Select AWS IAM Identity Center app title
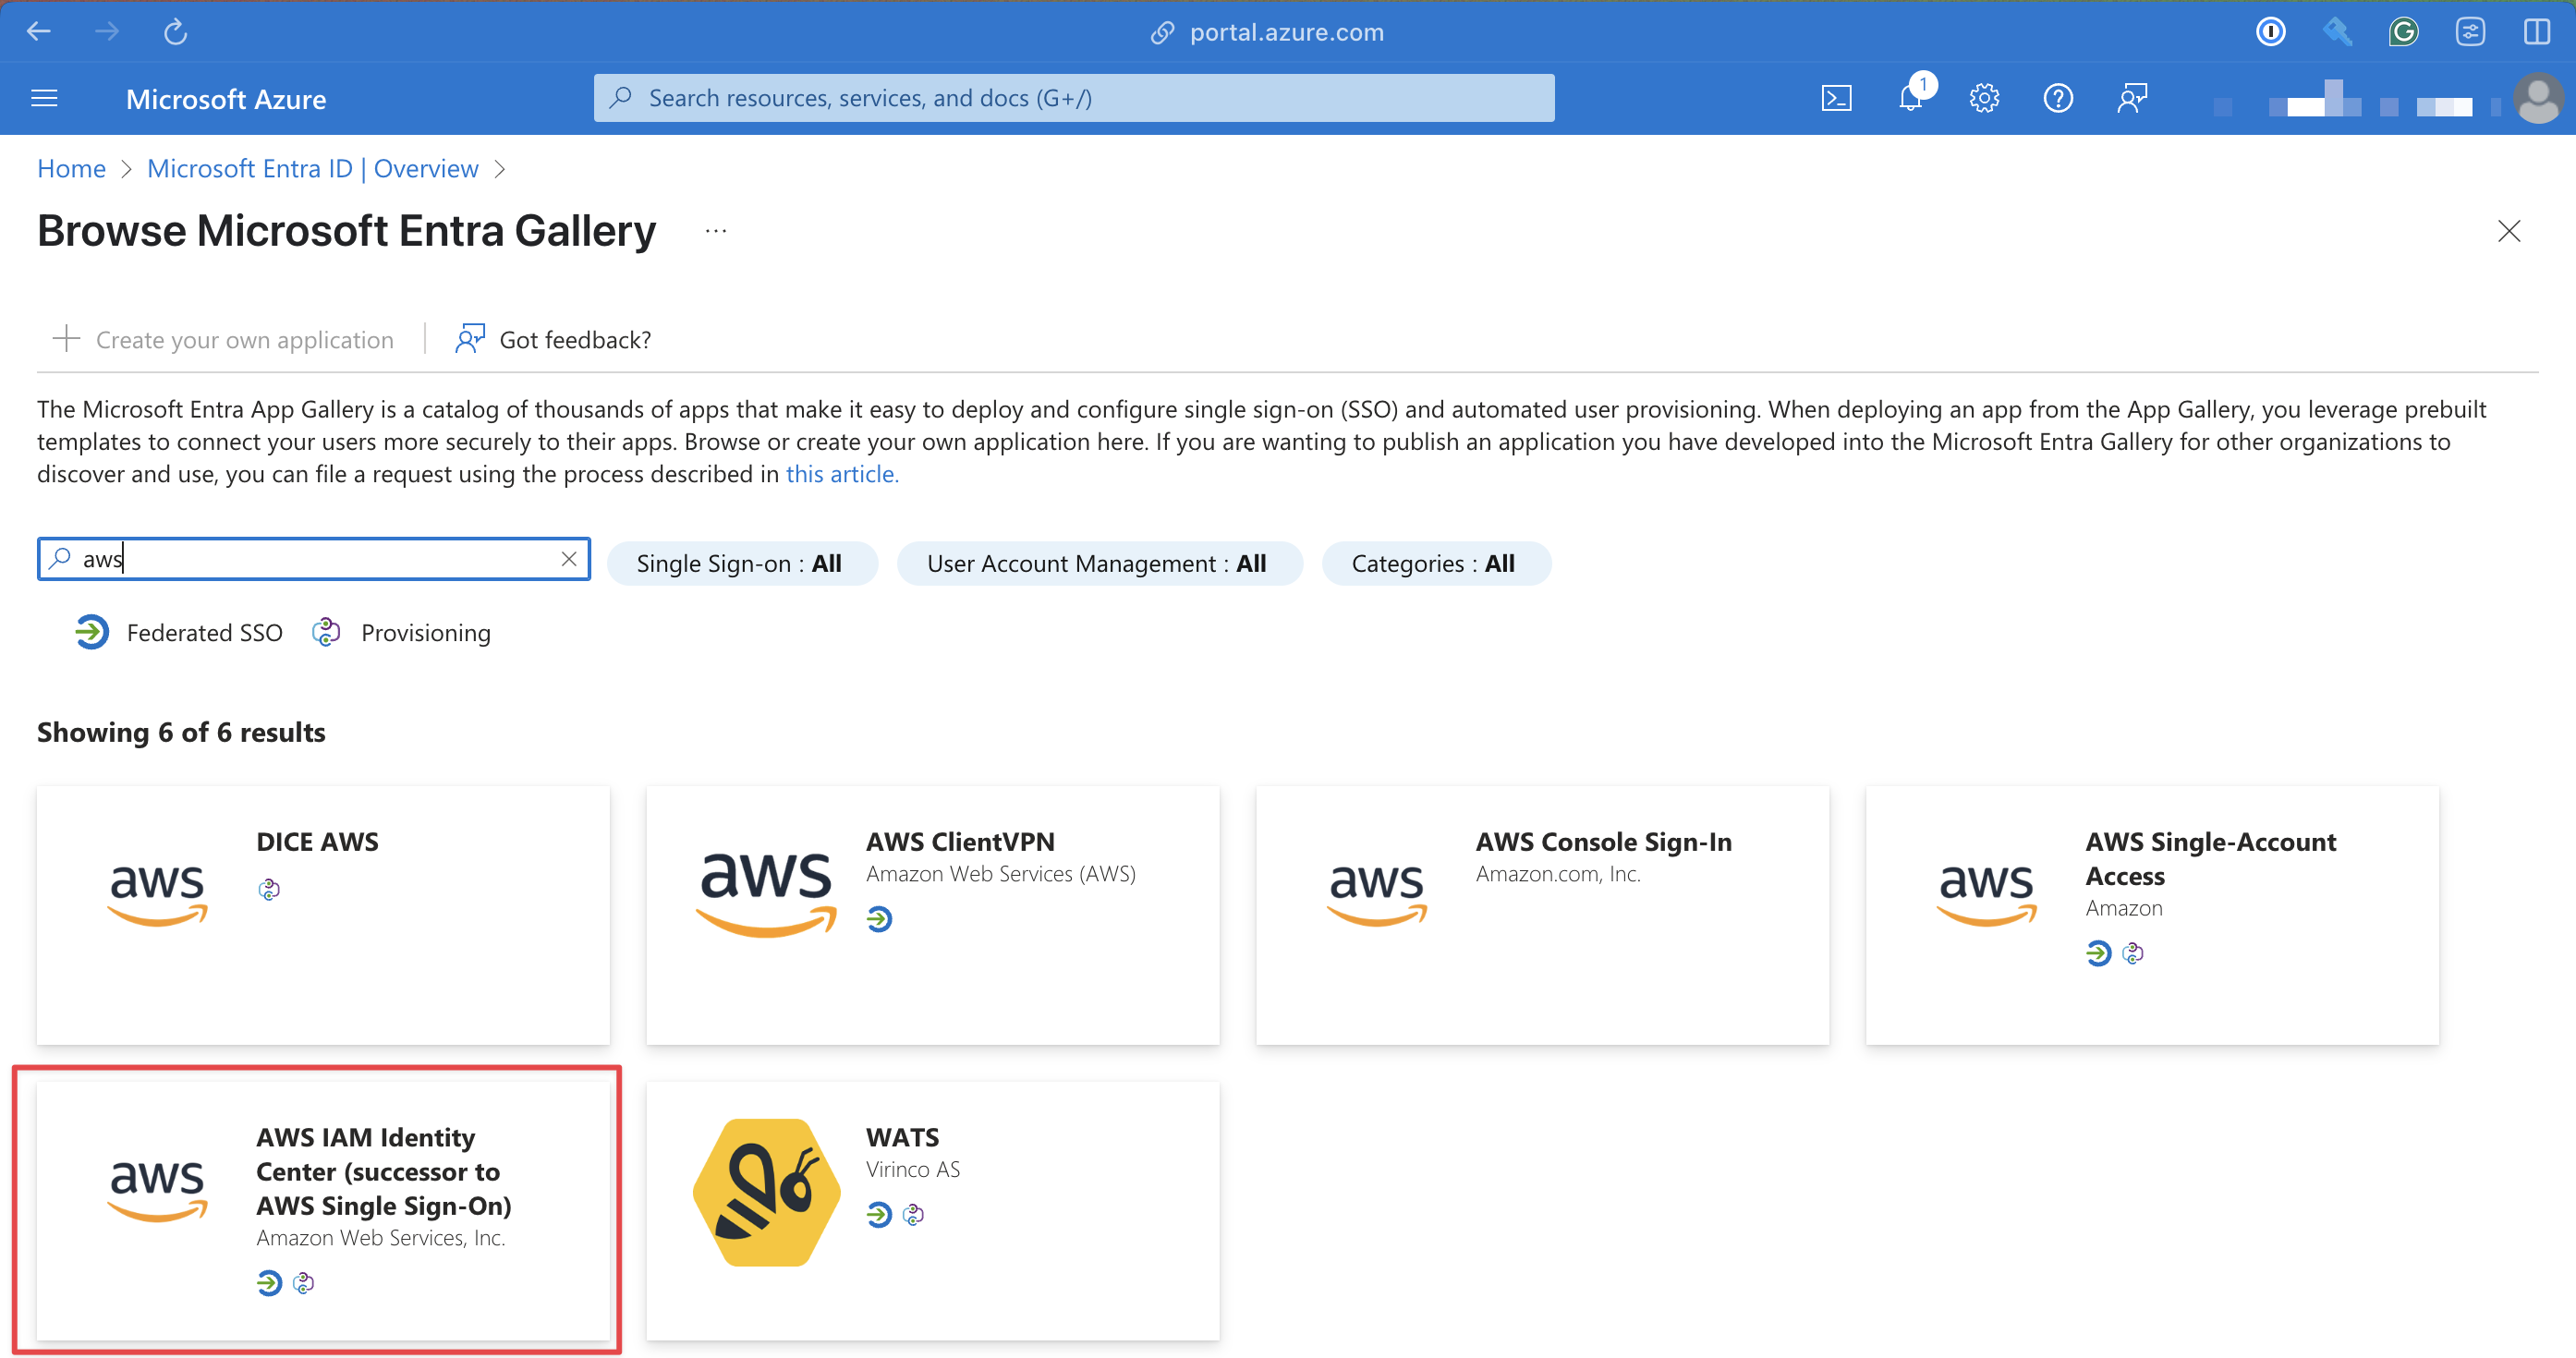2576x1358 pixels. point(383,1171)
